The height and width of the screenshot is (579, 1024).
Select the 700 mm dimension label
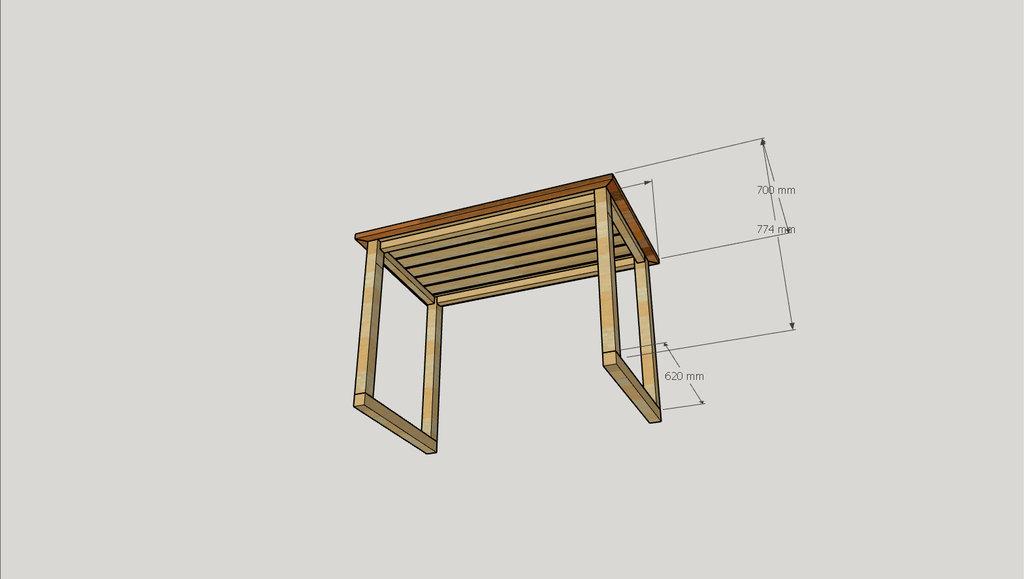coord(776,190)
